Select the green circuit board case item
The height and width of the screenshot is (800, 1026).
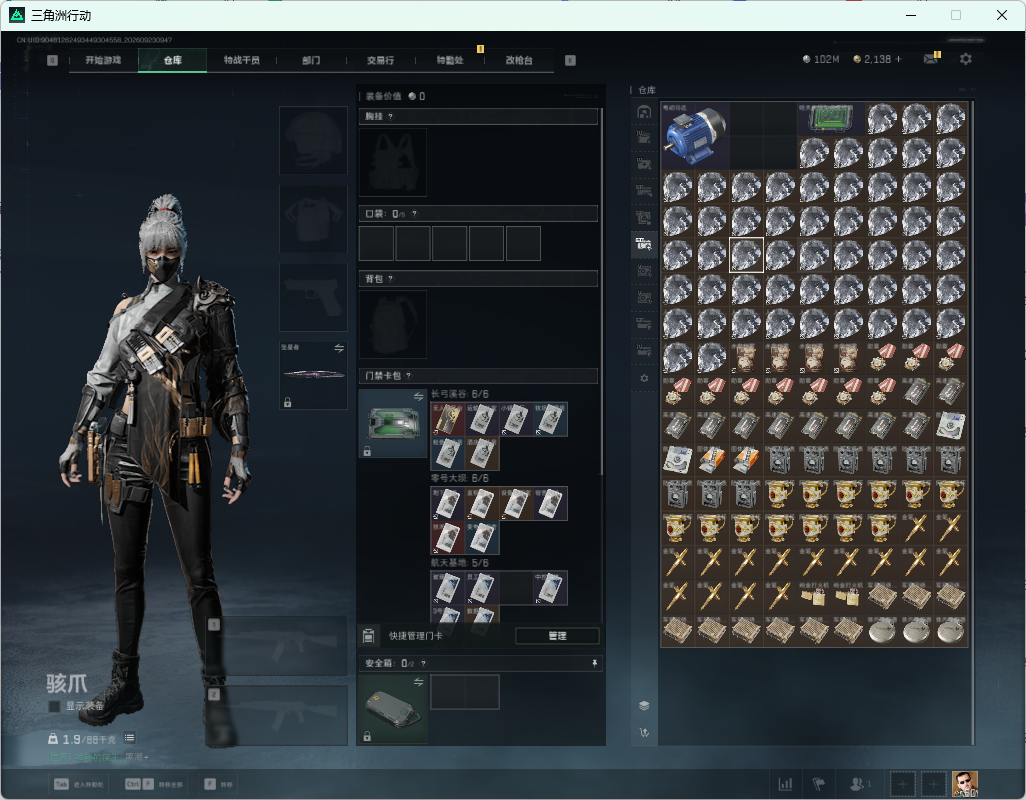[x=831, y=118]
